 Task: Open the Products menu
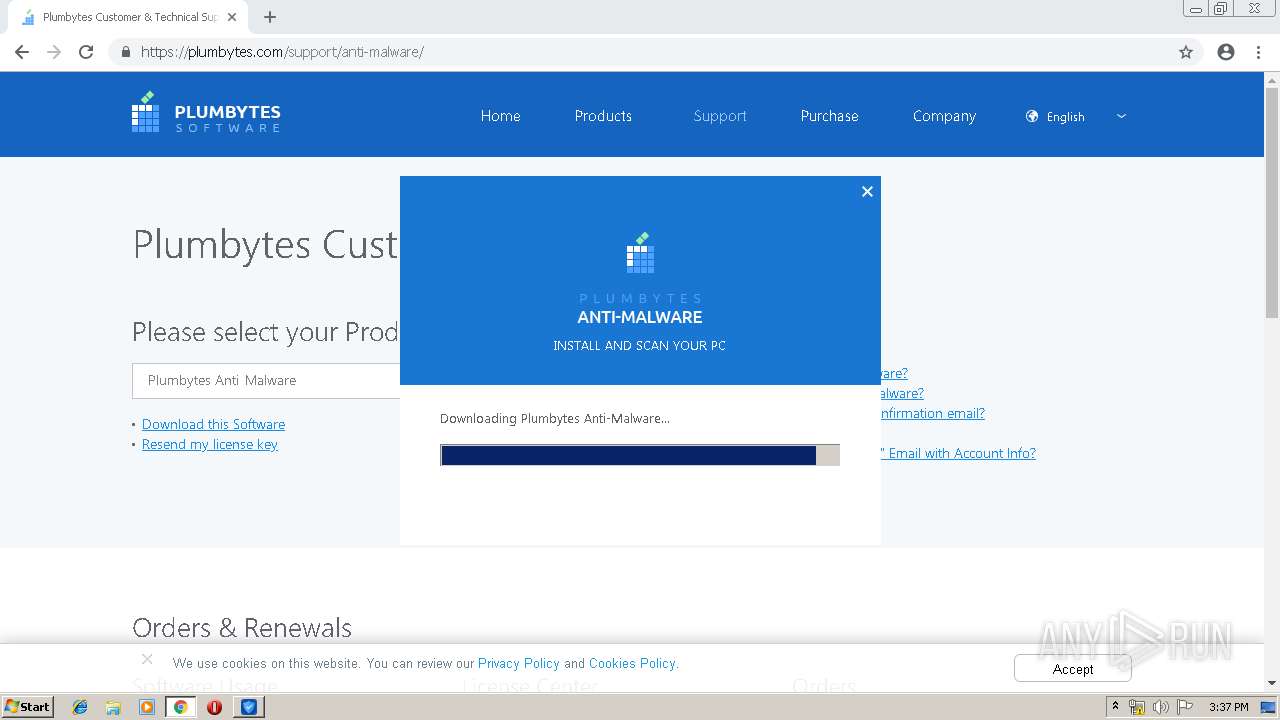603,116
